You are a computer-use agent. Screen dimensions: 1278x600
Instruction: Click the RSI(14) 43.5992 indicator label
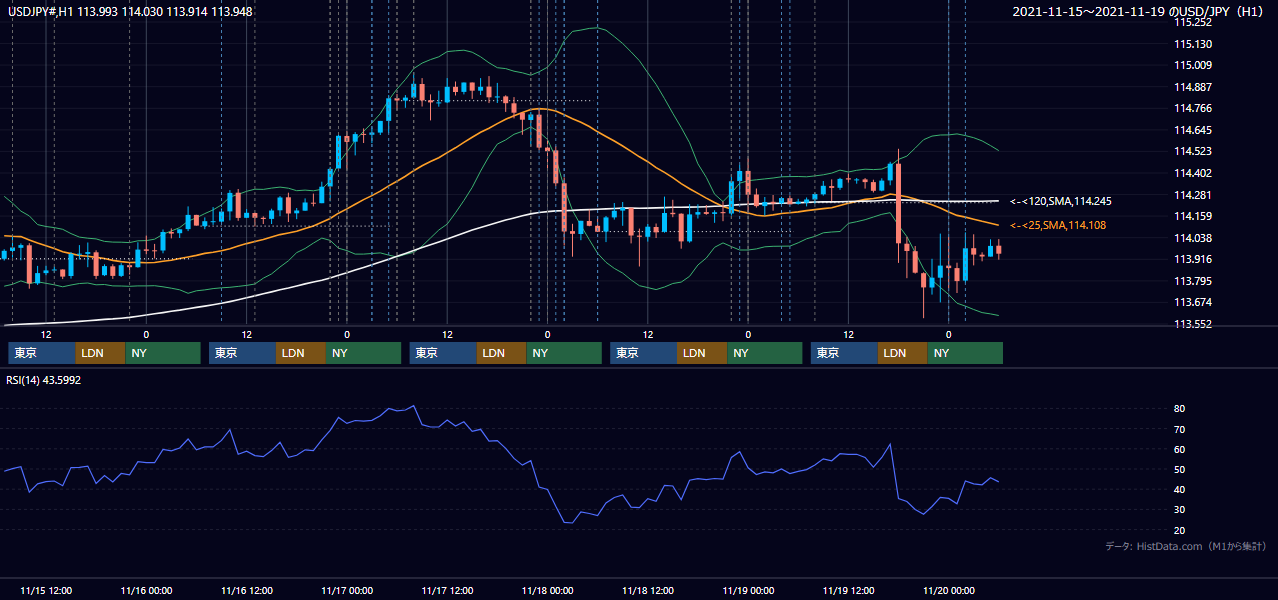(x=45, y=379)
